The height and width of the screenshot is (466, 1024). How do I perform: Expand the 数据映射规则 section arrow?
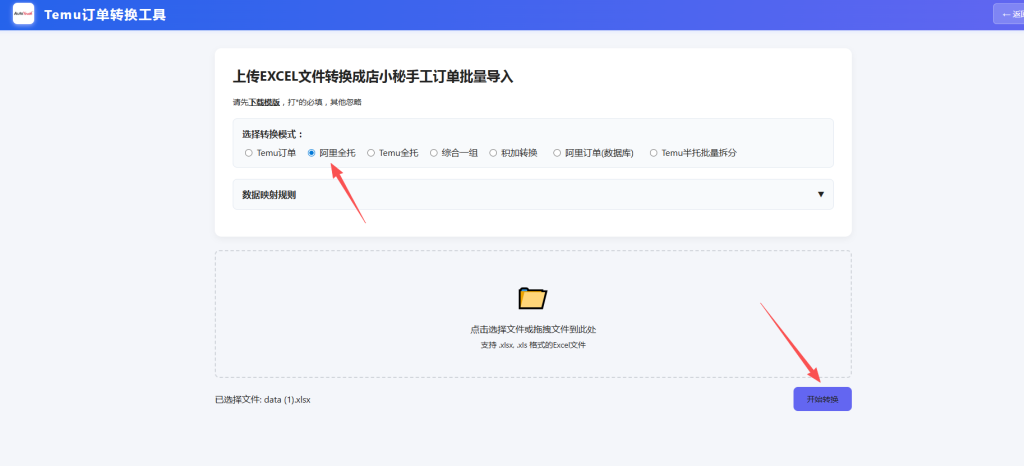tap(821, 194)
